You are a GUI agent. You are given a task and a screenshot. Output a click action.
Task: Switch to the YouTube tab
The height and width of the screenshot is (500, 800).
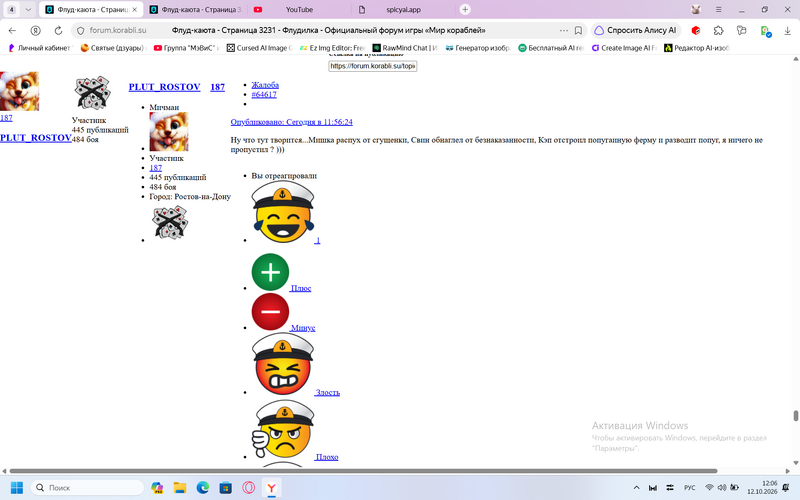tap(299, 10)
